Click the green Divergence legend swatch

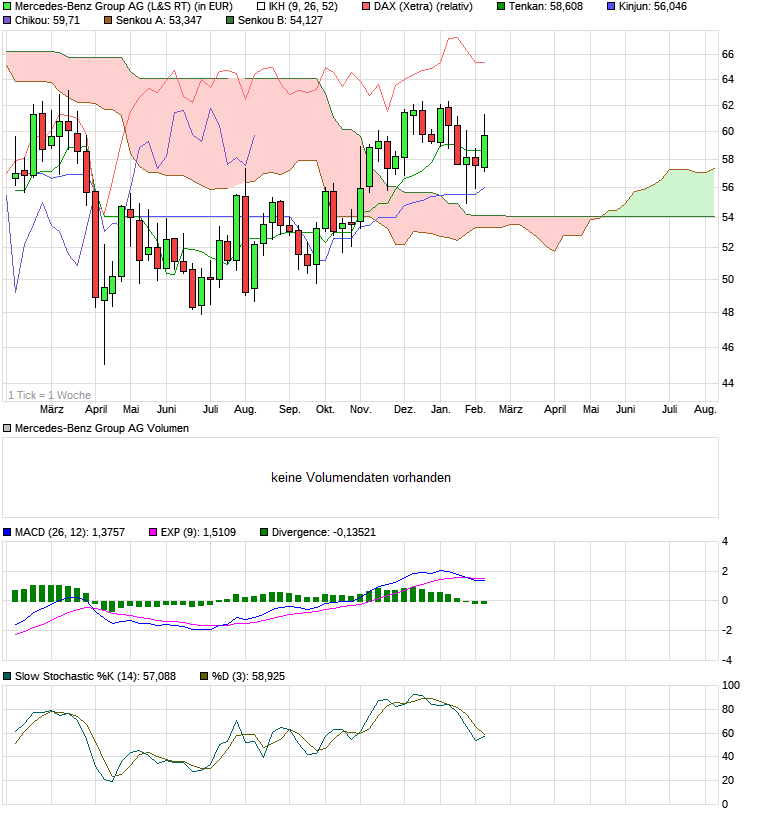point(264,532)
